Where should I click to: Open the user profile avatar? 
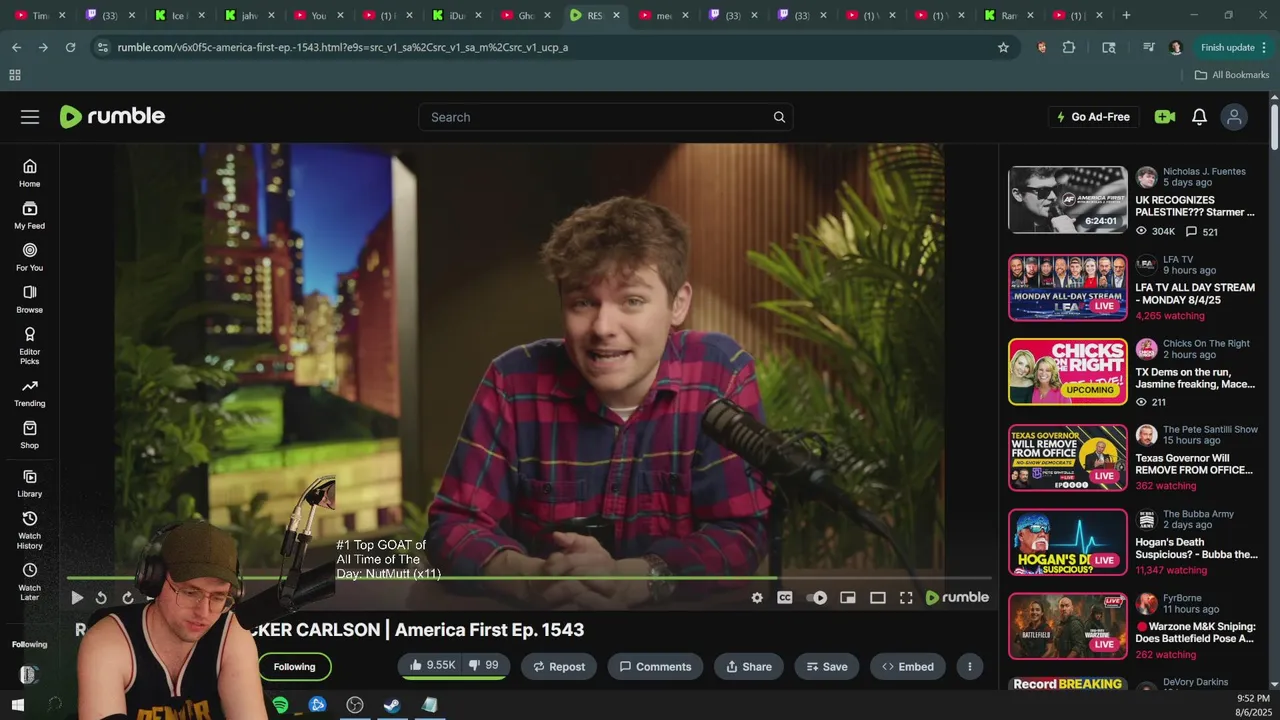tap(1234, 117)
